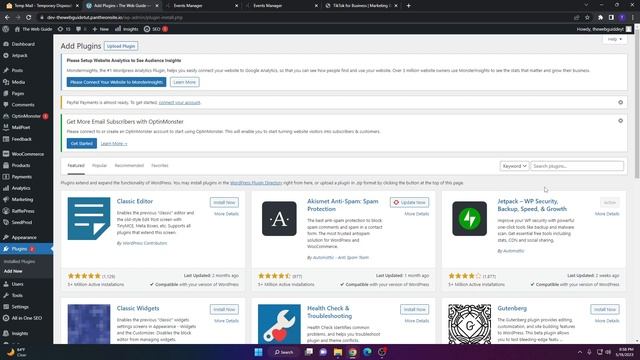Open SeedProd in the sidebar
Screen dimensions: 640x360
click(x=22, y=222)
